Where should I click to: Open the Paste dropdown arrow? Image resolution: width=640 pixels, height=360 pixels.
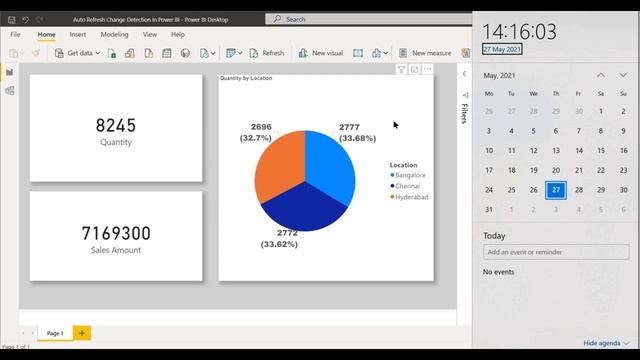pos(22,53)
